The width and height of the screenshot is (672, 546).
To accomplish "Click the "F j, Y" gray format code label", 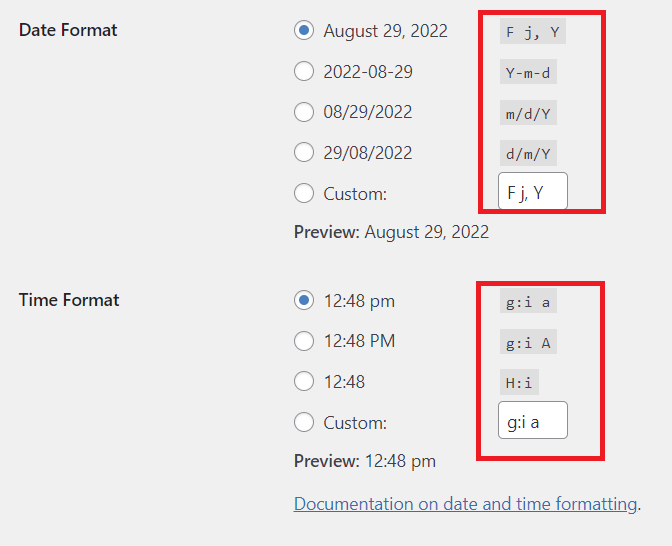I will 533,32.
